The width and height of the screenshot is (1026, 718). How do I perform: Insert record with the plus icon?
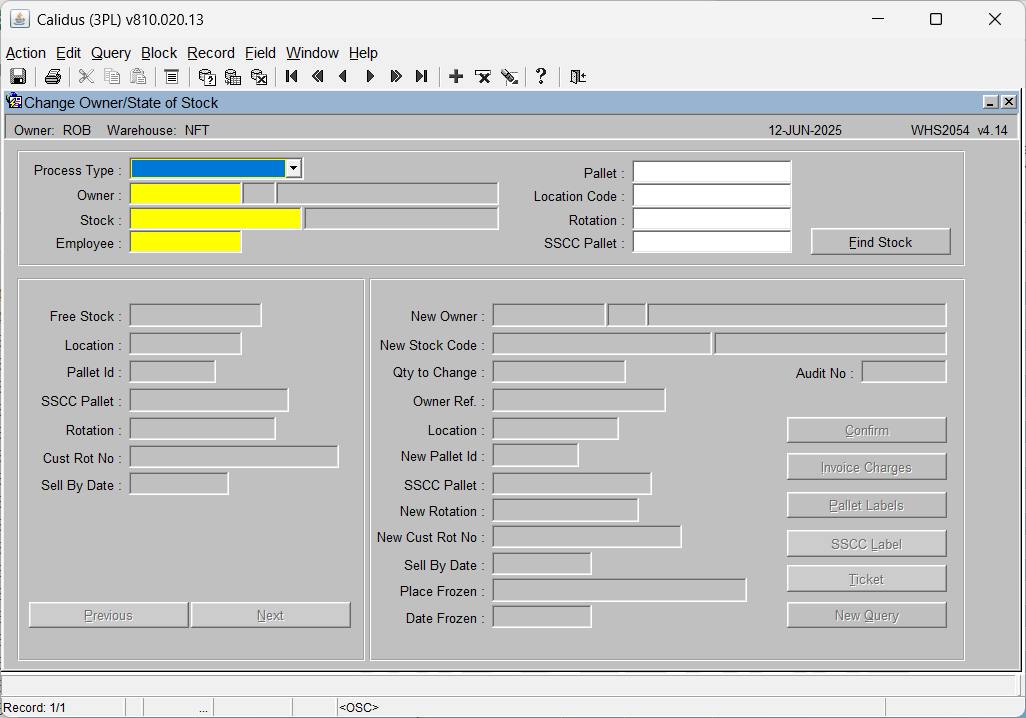tap(456, 77)
